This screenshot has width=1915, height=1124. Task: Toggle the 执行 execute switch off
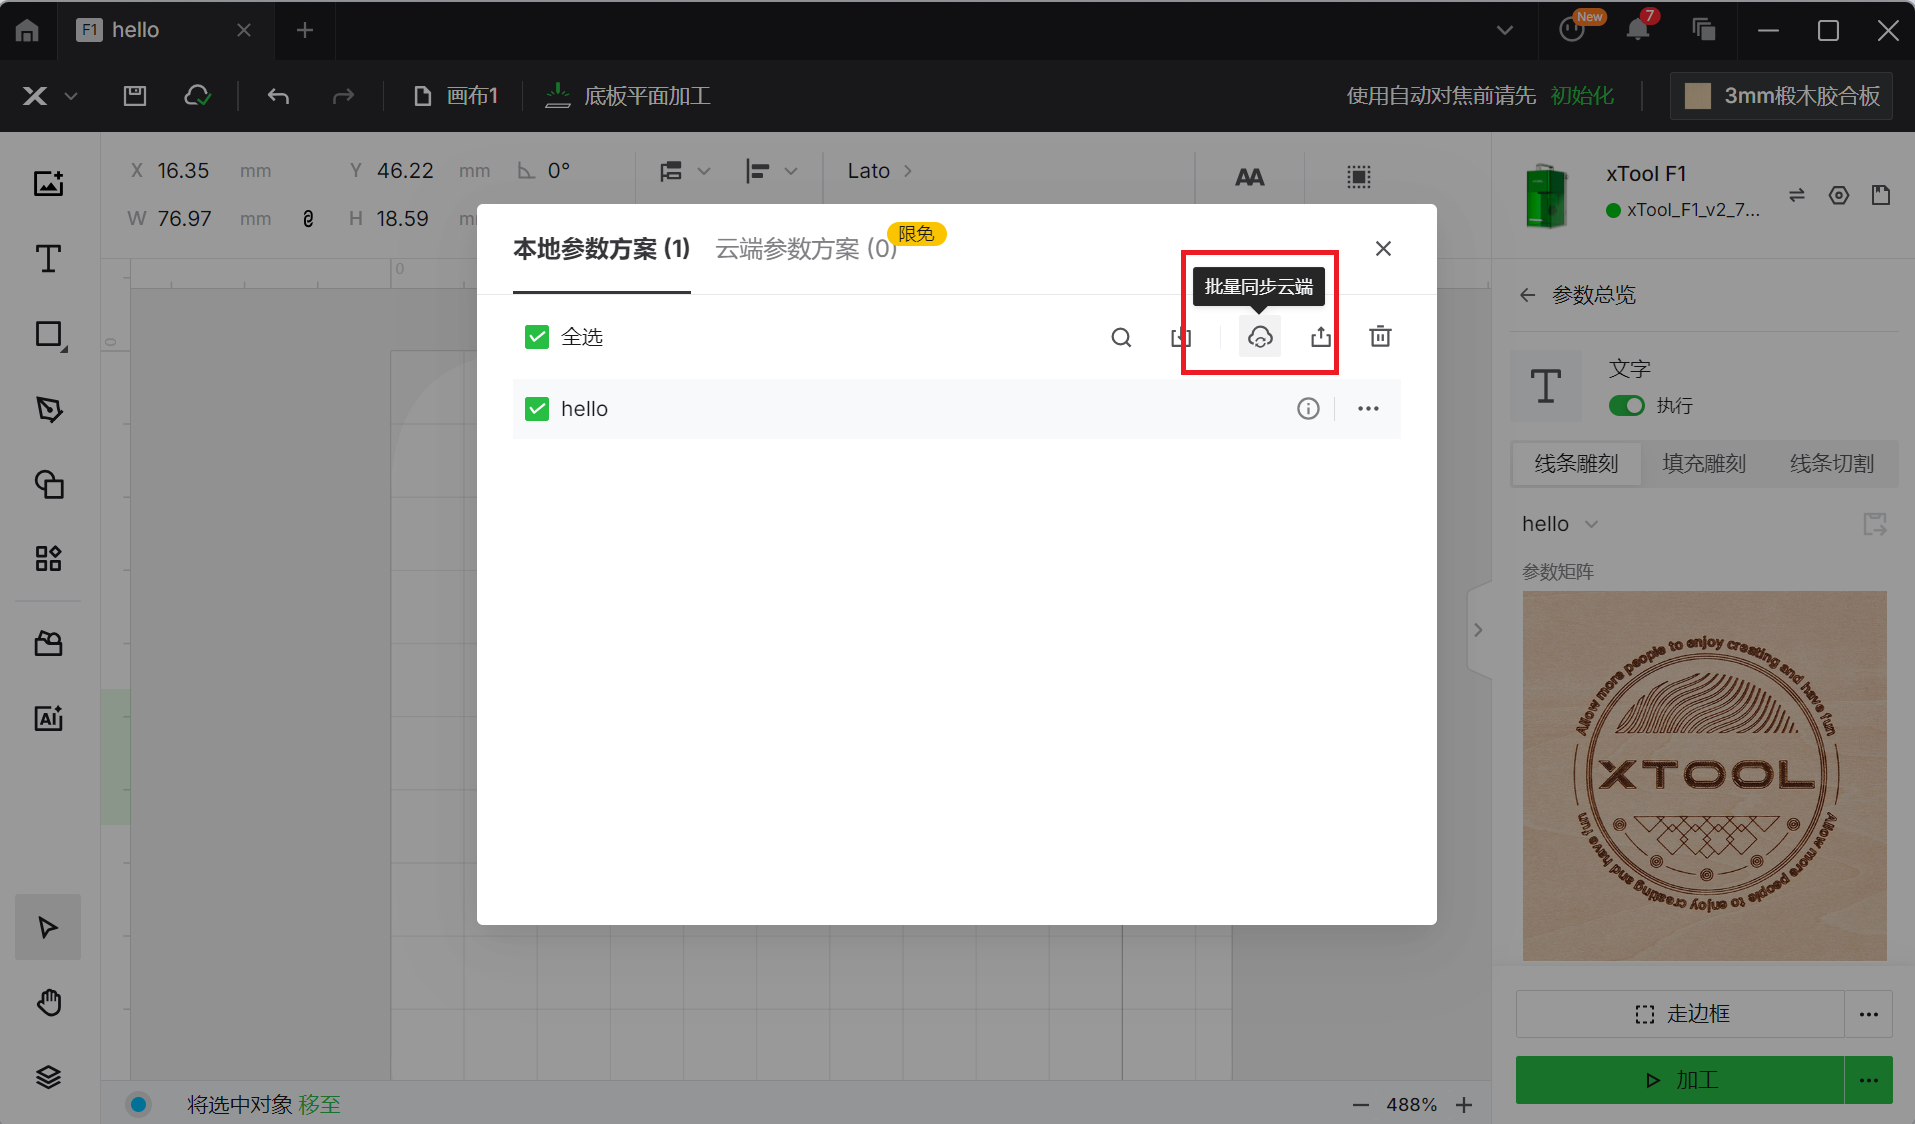1626,405
